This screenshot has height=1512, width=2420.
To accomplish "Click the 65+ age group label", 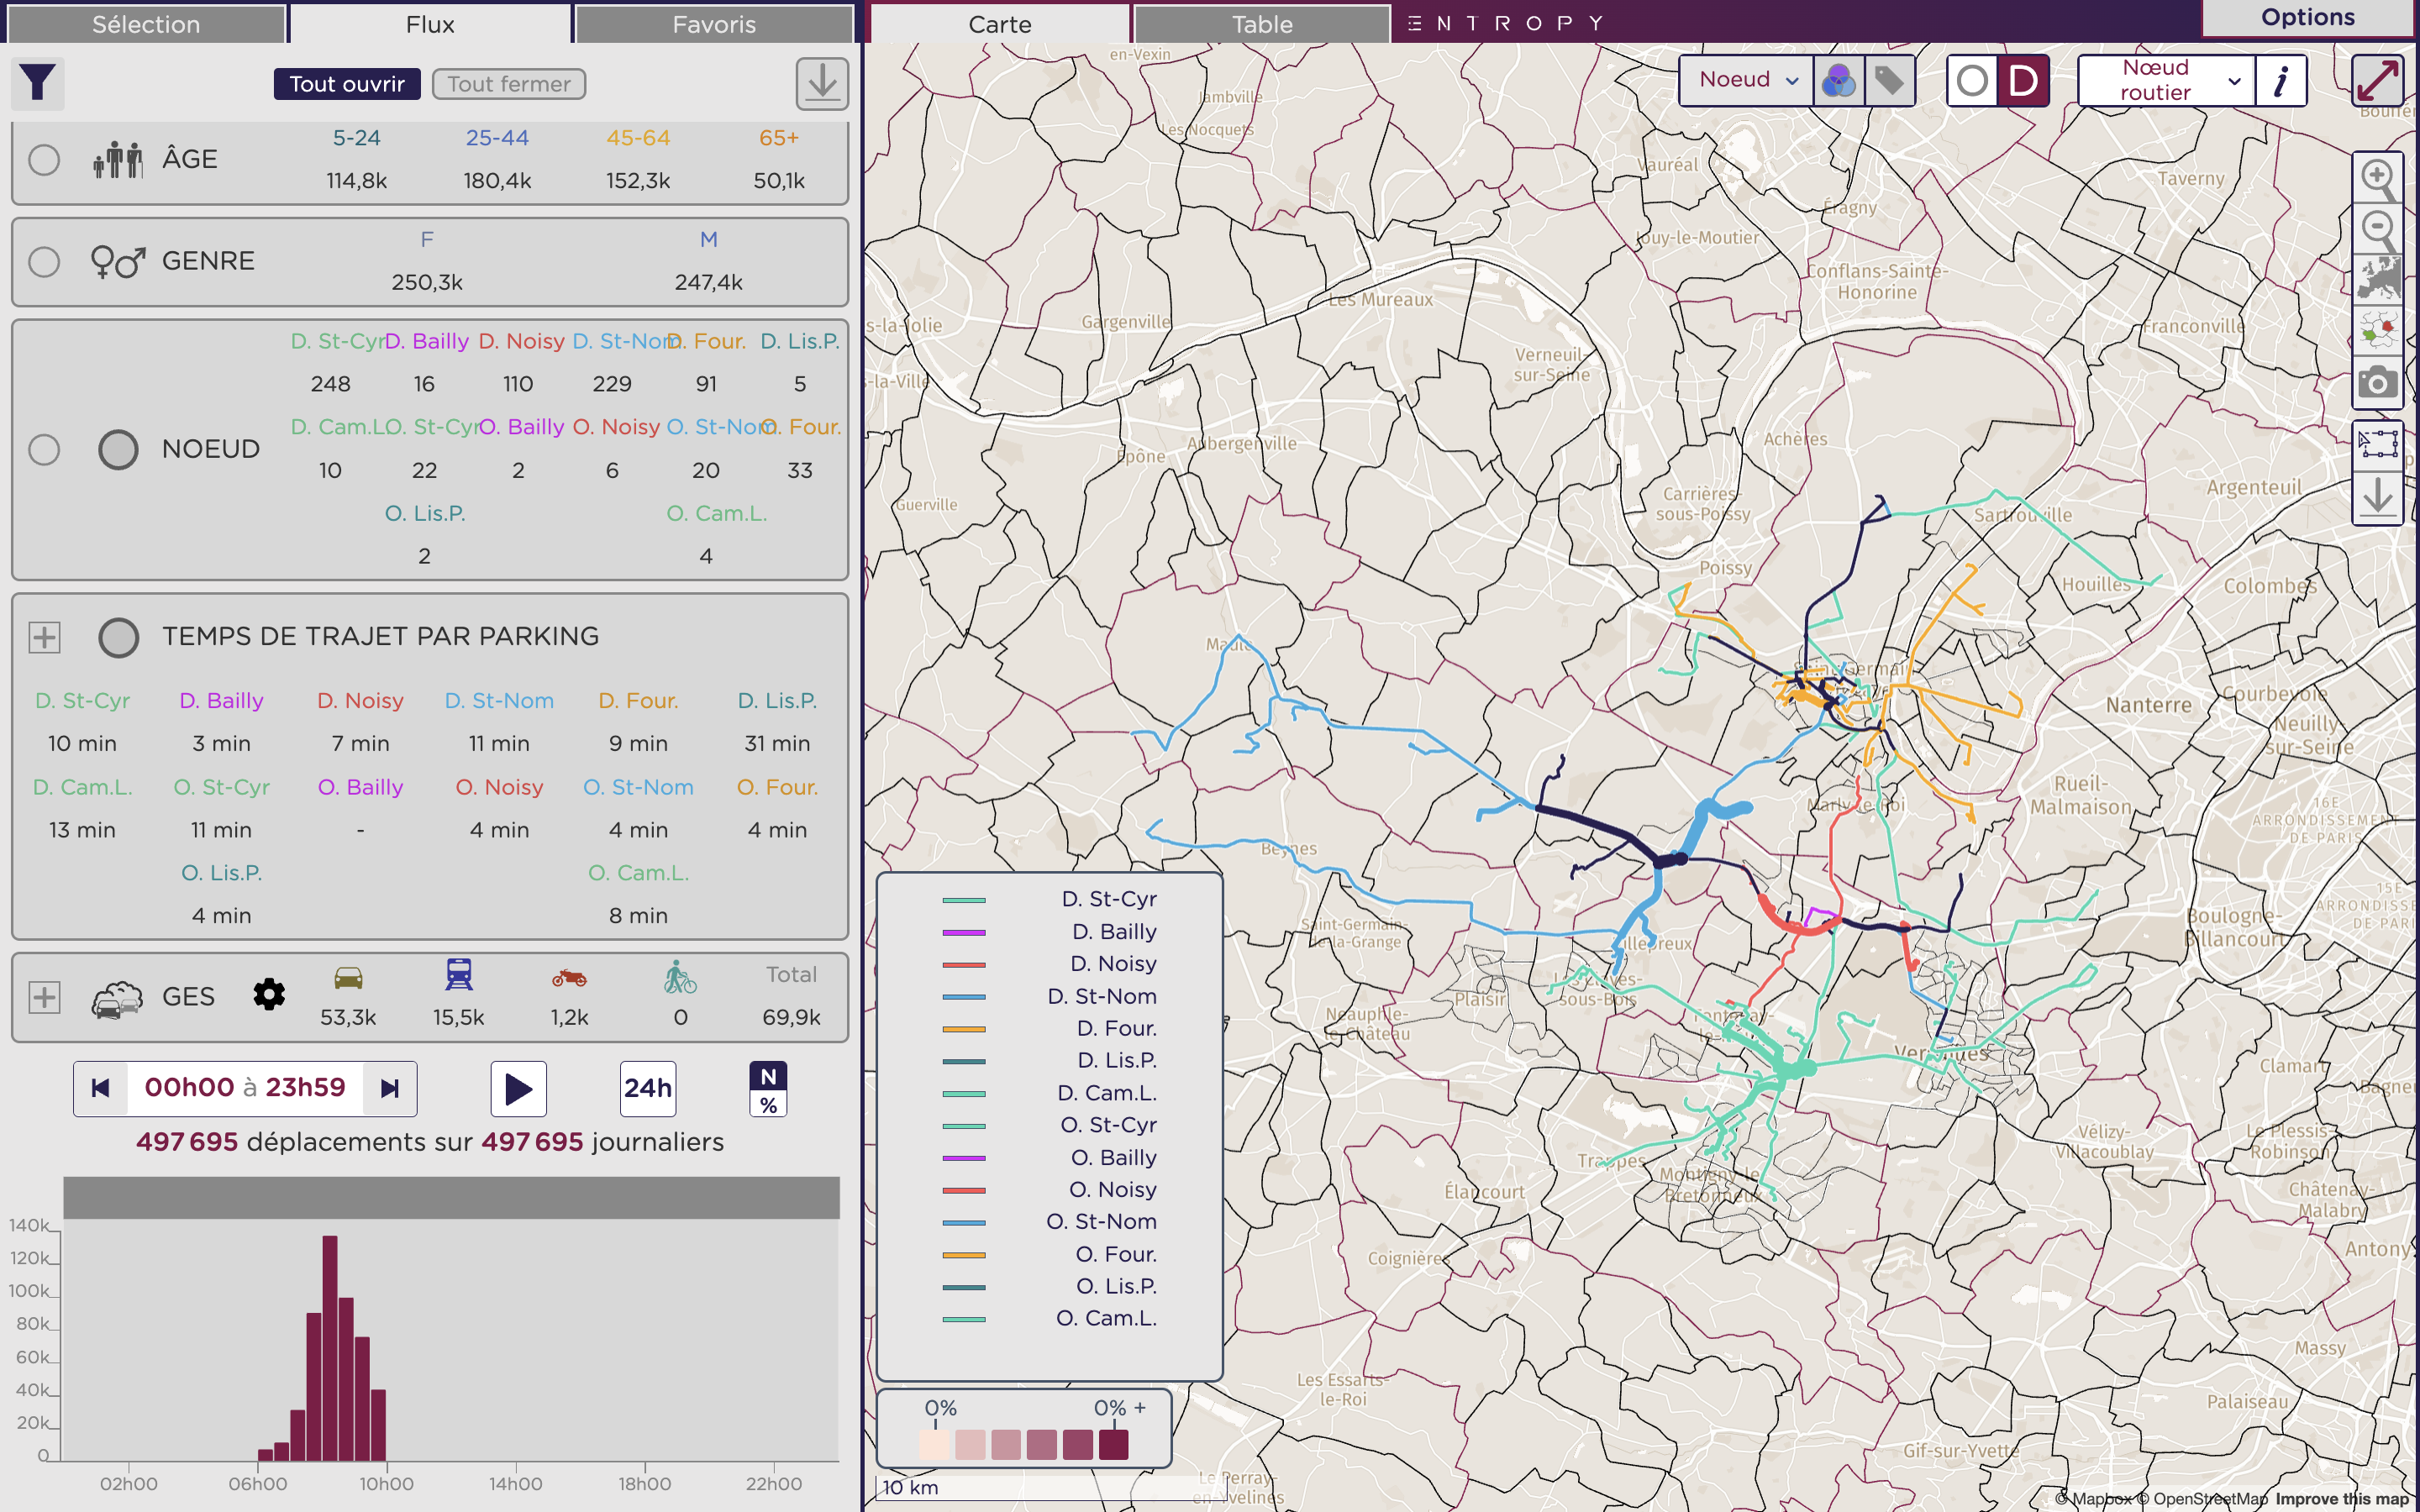I will click(779, 138).
